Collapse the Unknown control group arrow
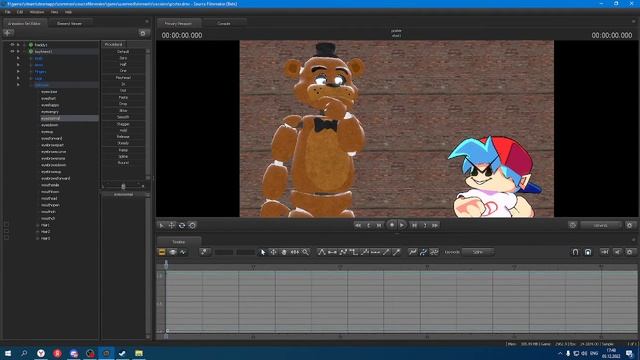Image resolution: width=640 pixels, height=360 pixels. pos(18,85)
